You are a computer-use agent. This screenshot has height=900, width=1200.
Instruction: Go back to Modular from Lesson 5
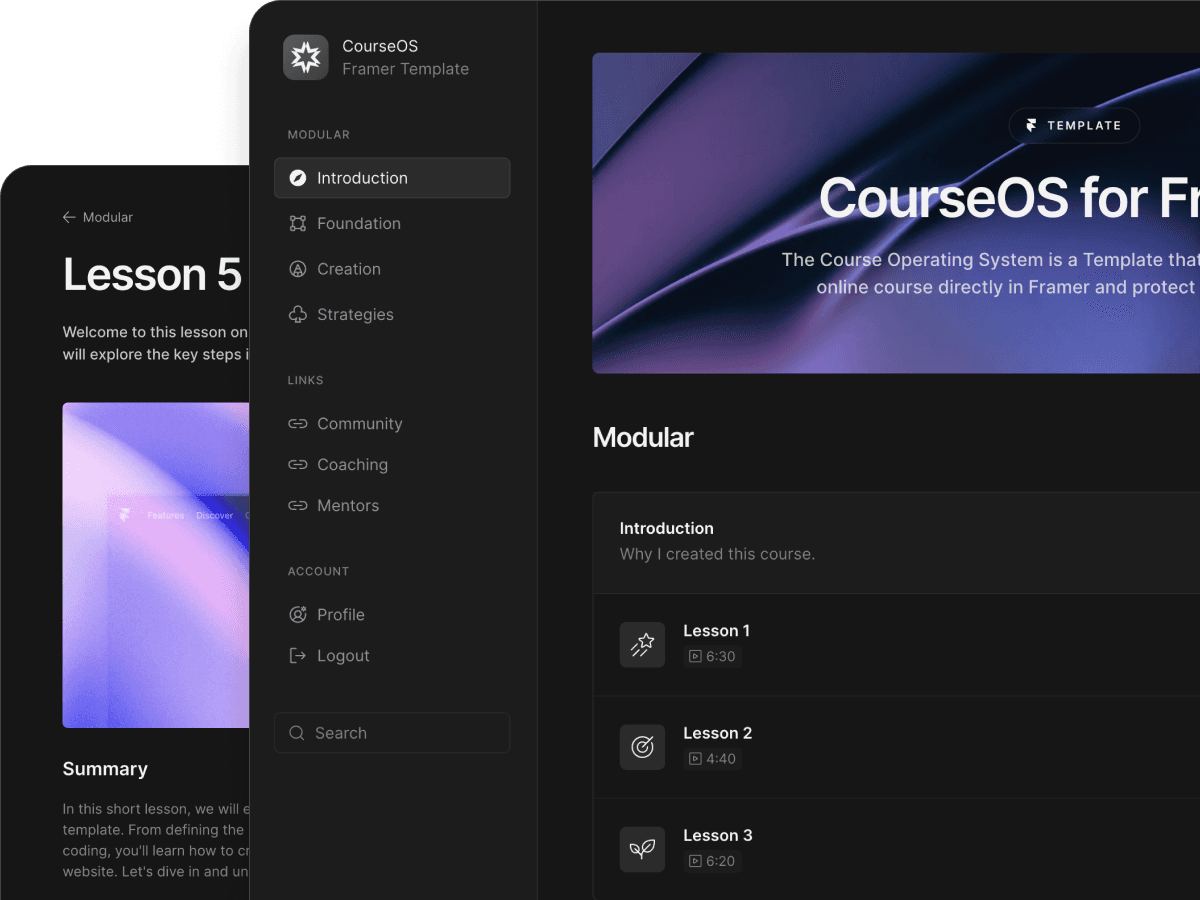pyautogui.click(x=97, y=217)
